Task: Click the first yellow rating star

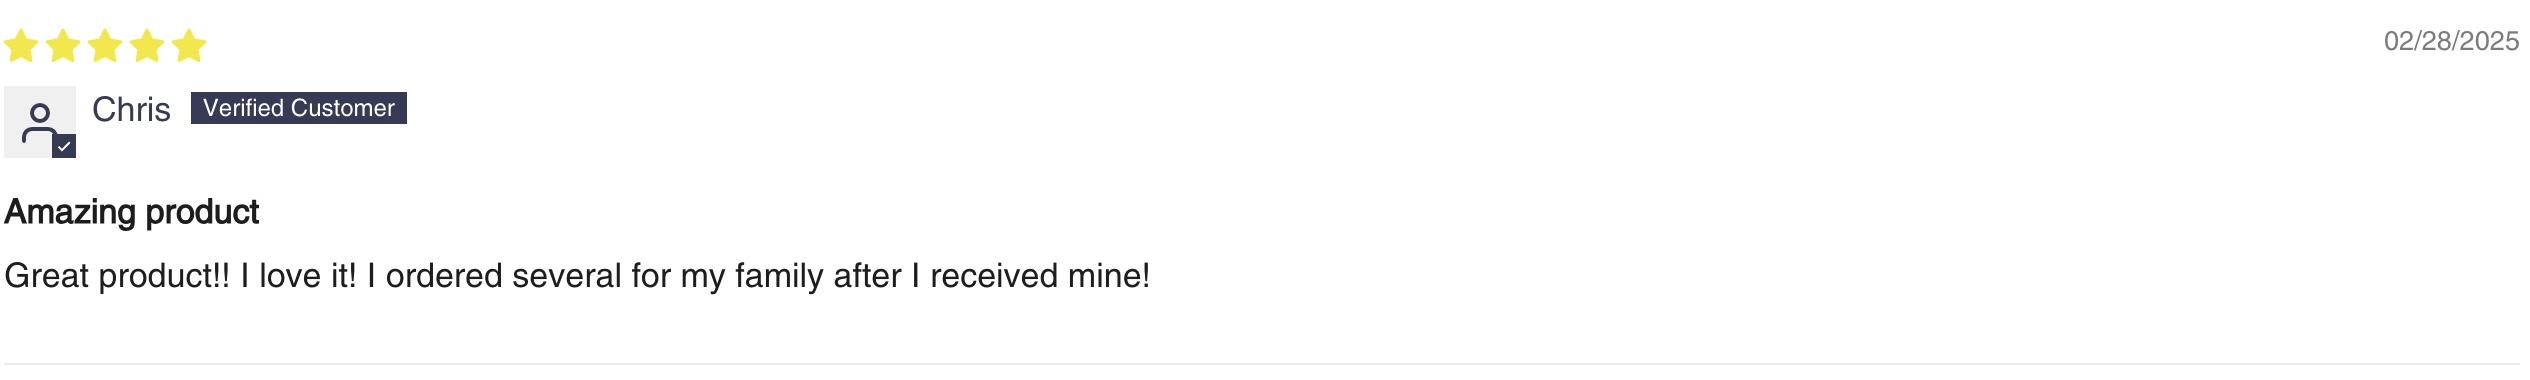Action: [21, 46]
